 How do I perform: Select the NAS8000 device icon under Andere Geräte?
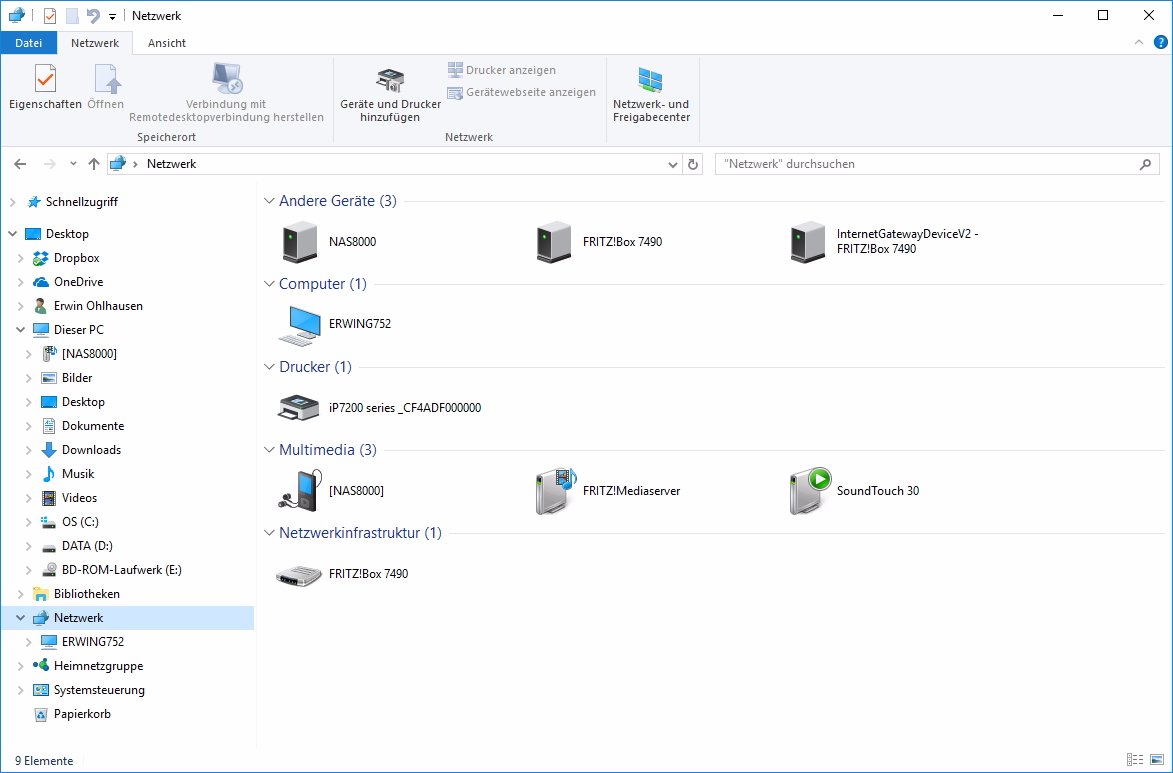[300, 242]
